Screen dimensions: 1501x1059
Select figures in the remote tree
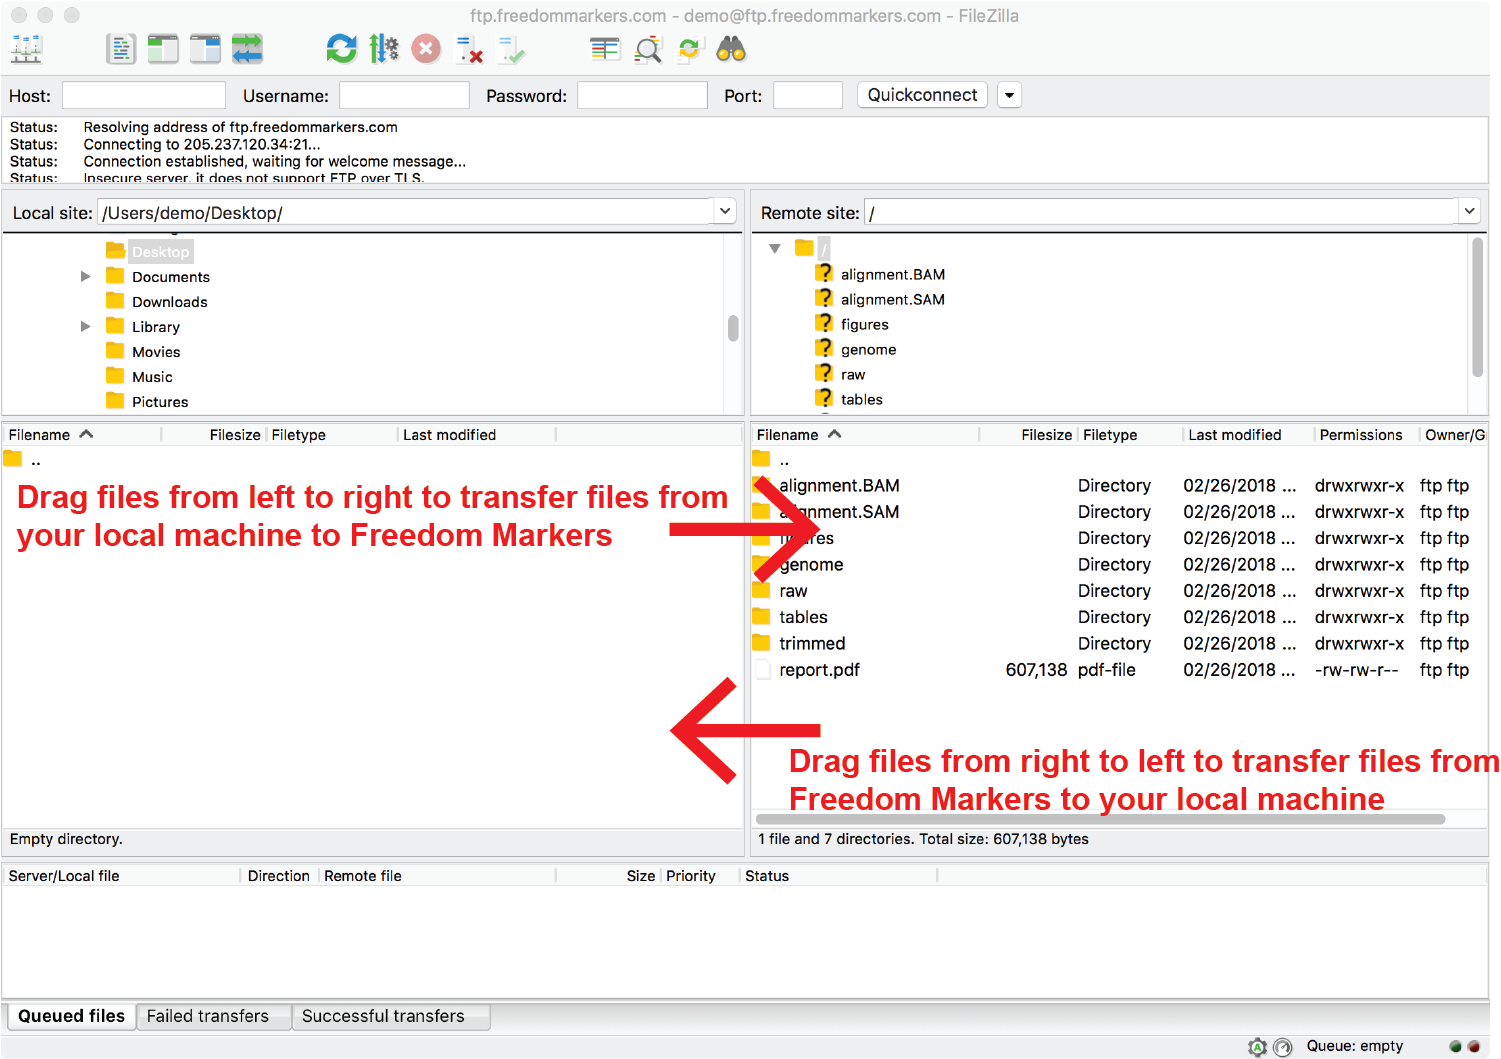(864, 324)
